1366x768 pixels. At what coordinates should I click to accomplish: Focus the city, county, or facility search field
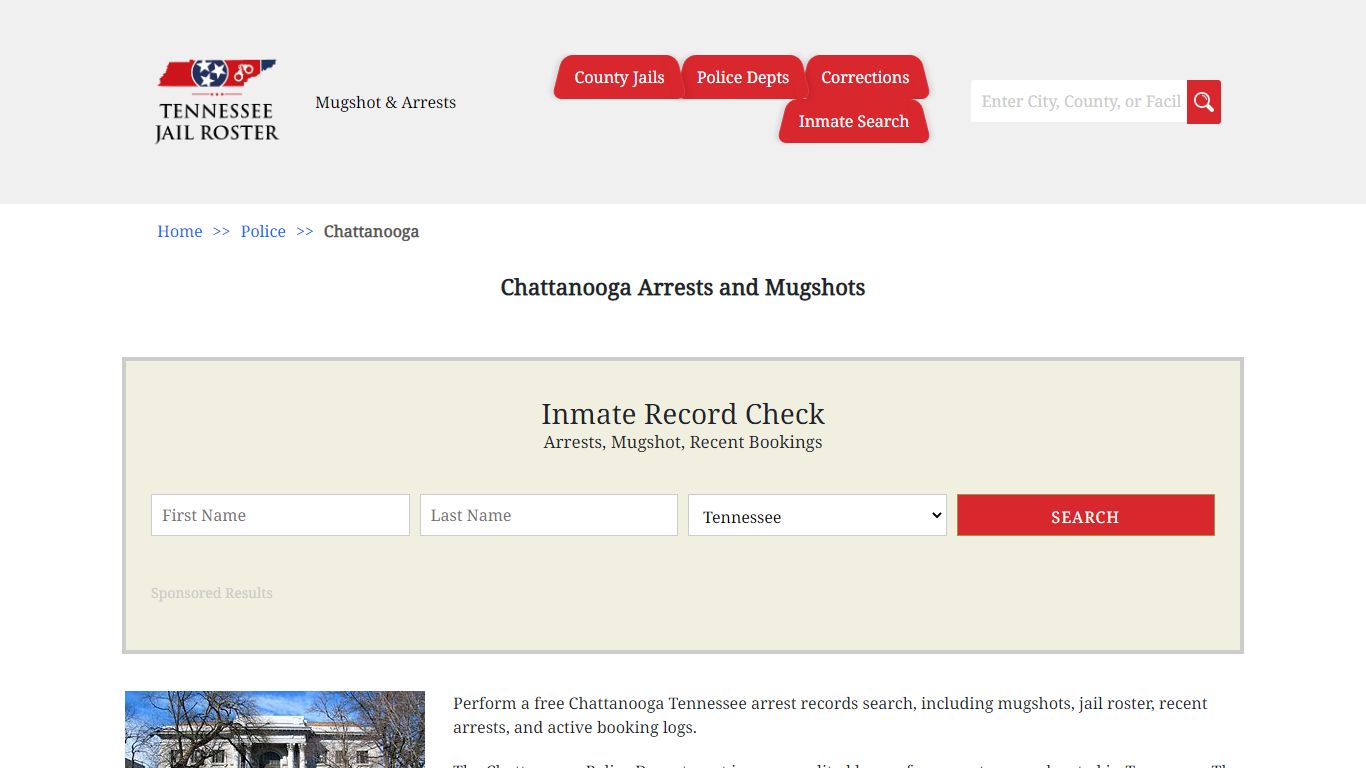click(x=1079, y=102)
